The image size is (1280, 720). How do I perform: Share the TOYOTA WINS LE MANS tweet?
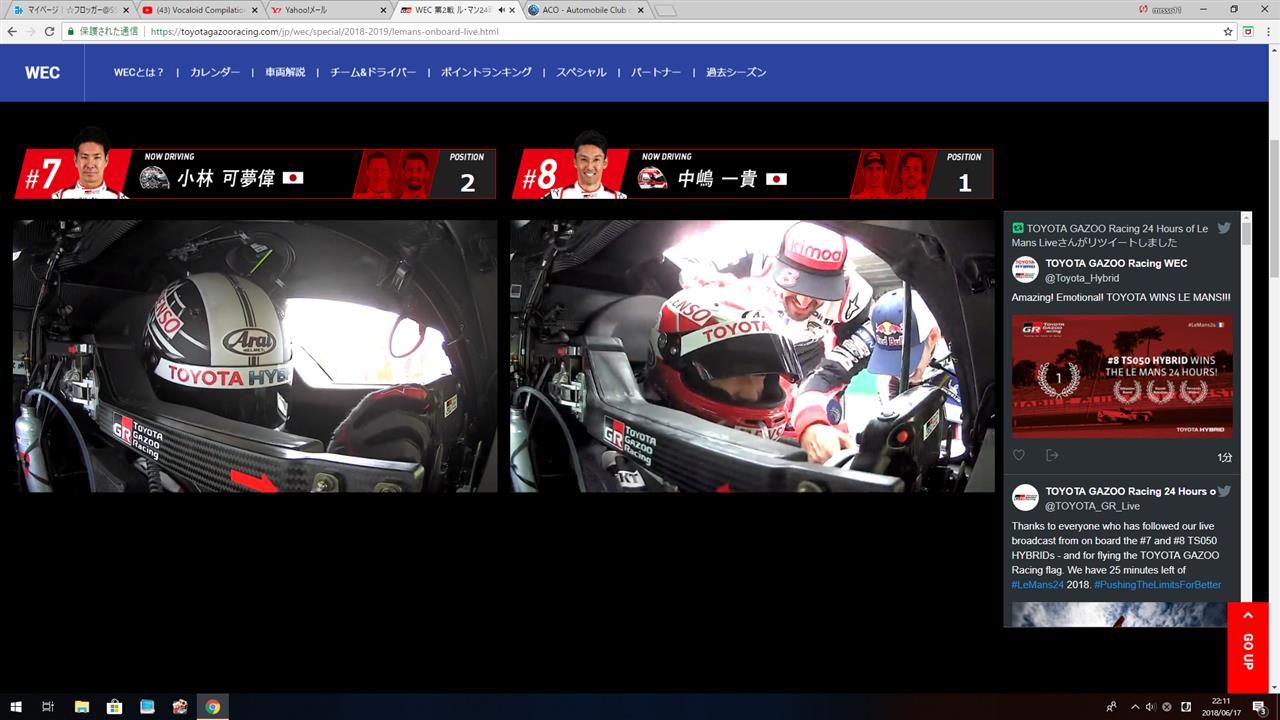pyautogui.click(x=1052, y=455)
